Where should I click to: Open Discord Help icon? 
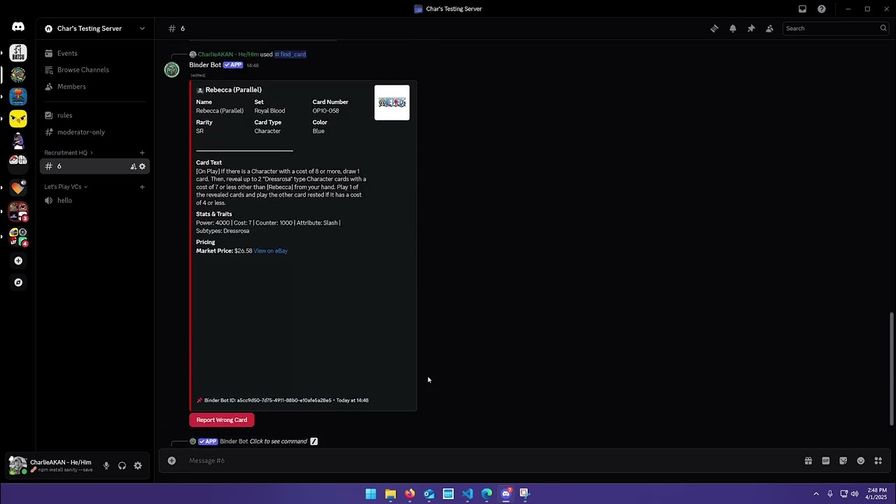[821, 9]
